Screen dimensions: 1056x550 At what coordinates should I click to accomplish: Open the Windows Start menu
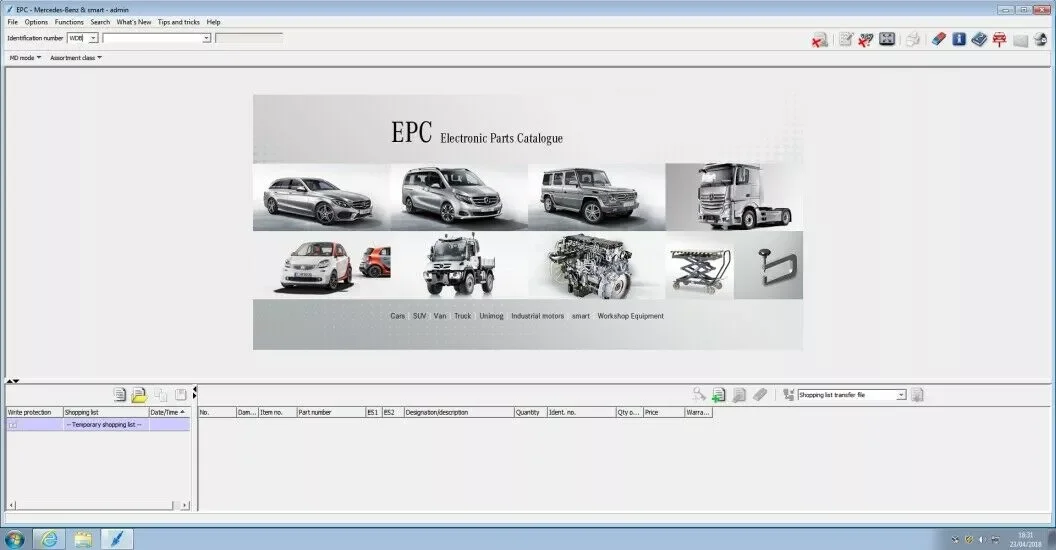click(x=14, y=539)
